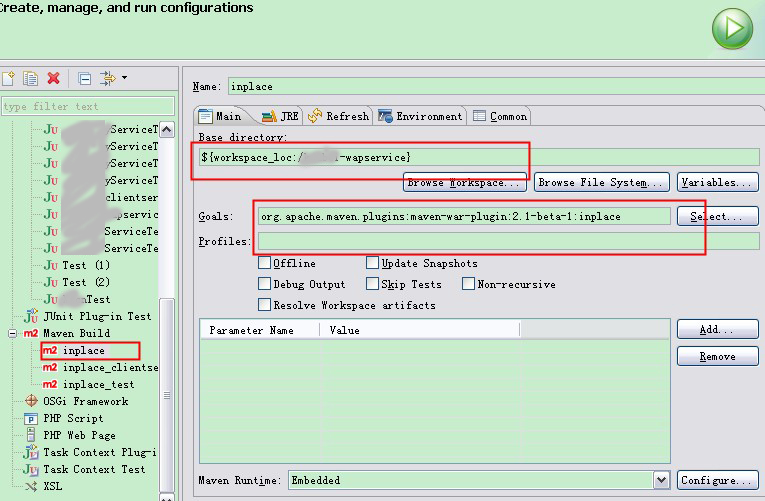Click the JUnit Plug-in Test icon
Screen dimensions: 765x501
[x=31, y=316]
